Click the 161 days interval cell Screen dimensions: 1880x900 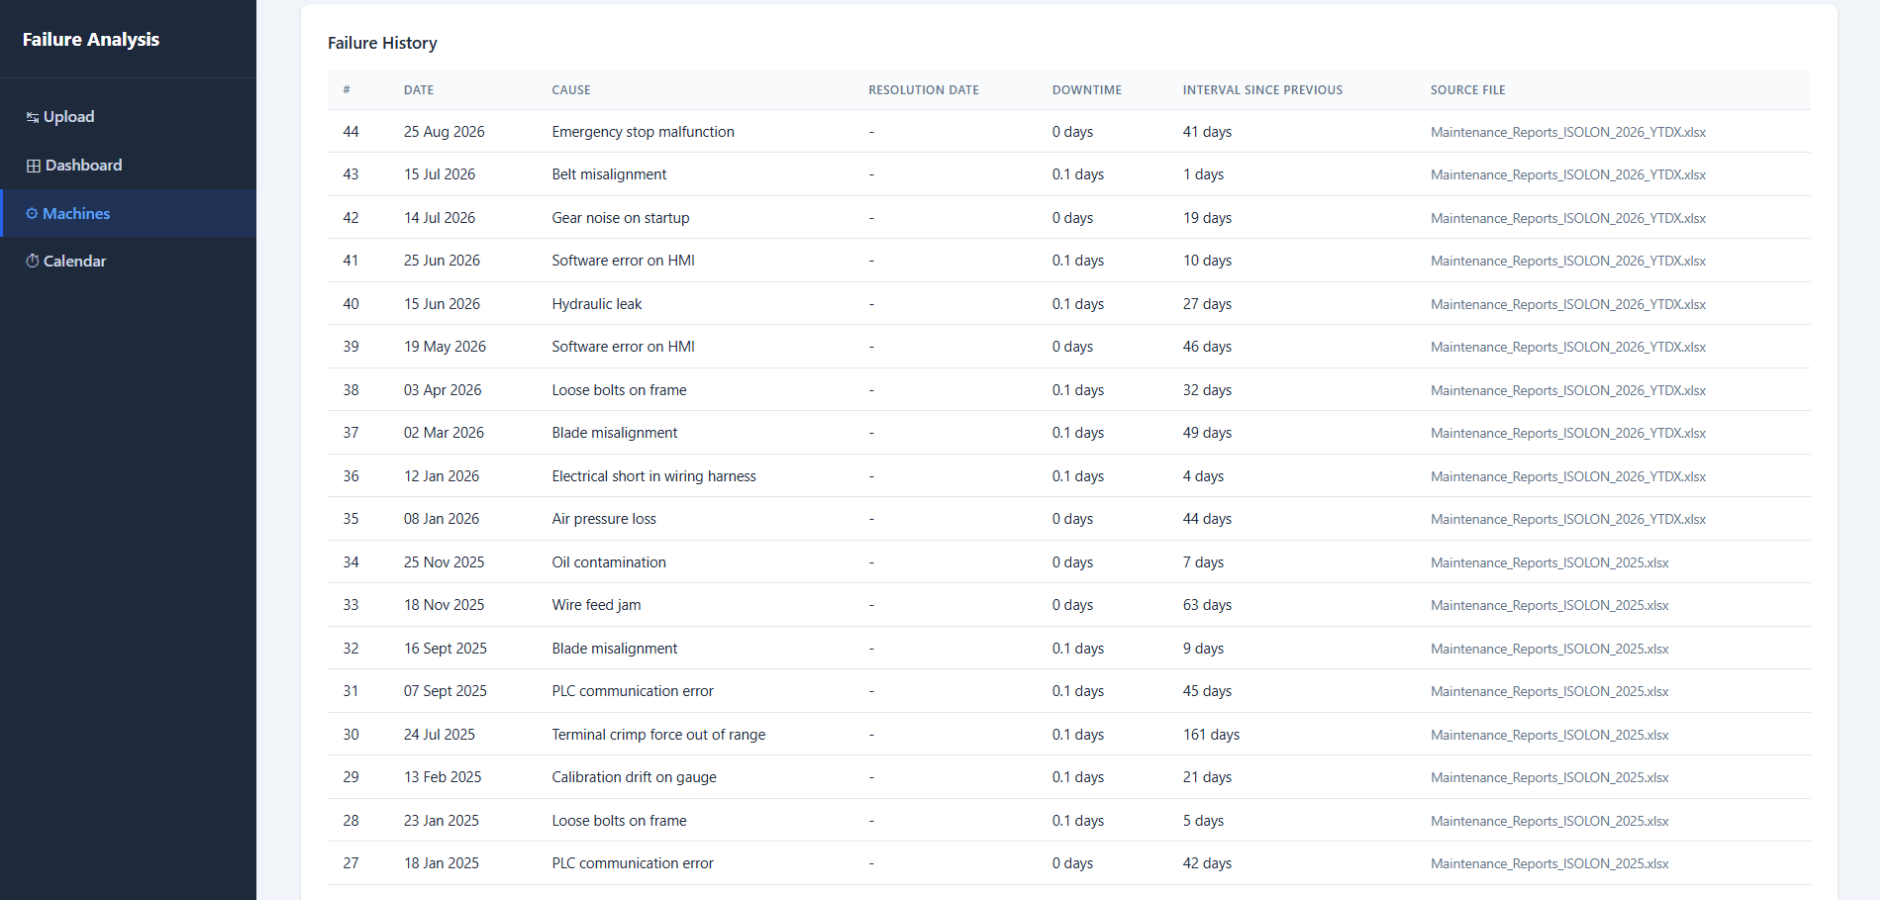pos(1211,735)
